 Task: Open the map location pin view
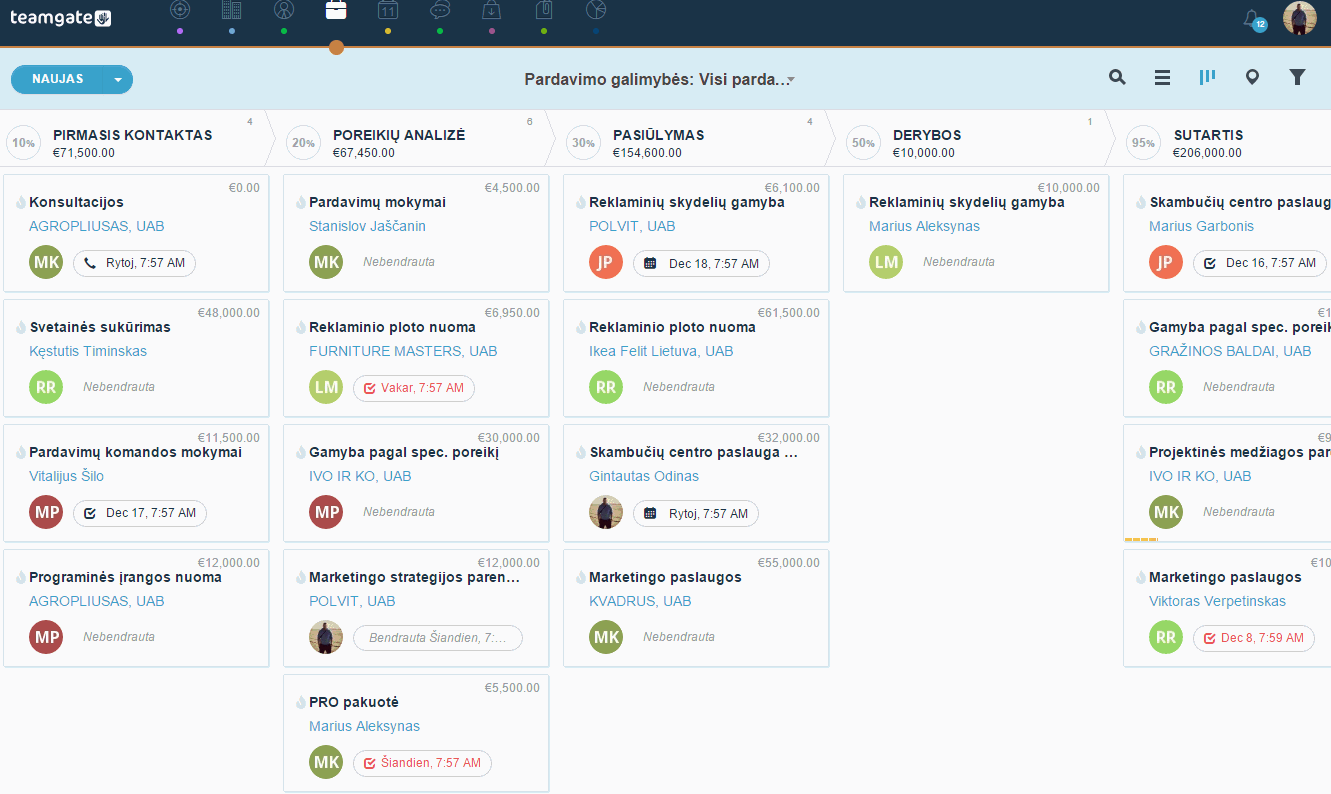coord(1252,77)
